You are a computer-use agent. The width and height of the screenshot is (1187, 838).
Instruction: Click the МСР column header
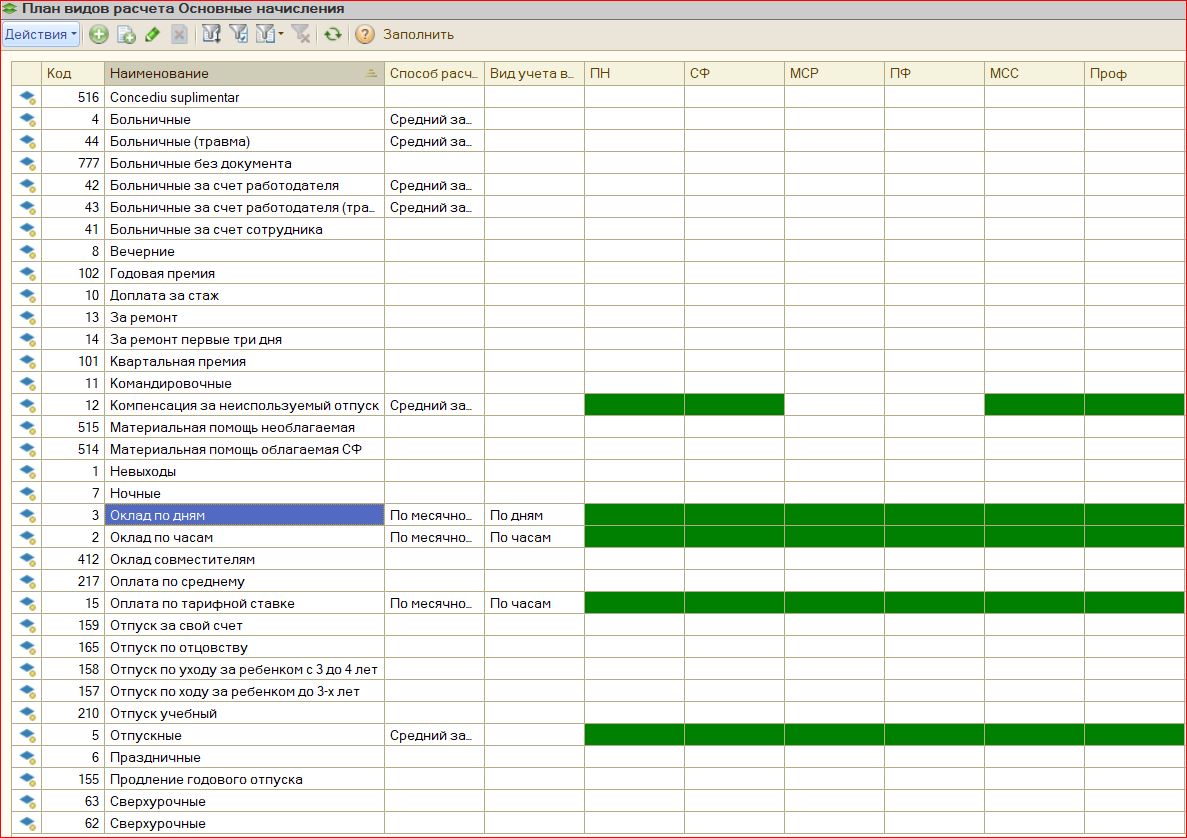coord(834,73)
